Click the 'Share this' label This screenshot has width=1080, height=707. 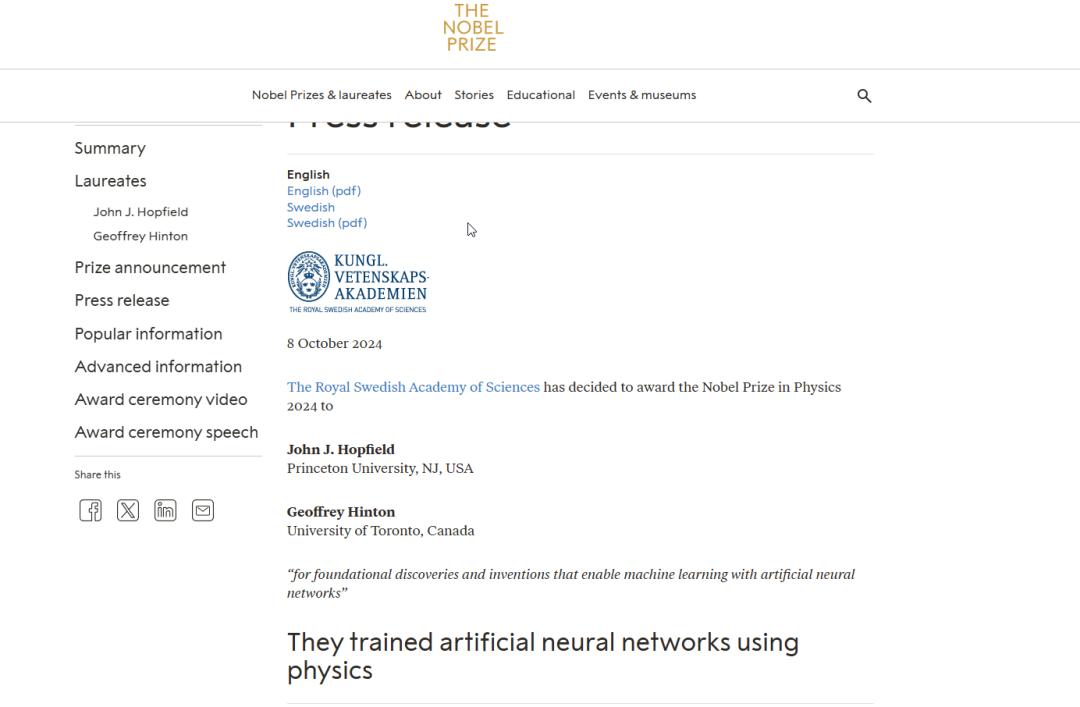click(x=97, y=475)
